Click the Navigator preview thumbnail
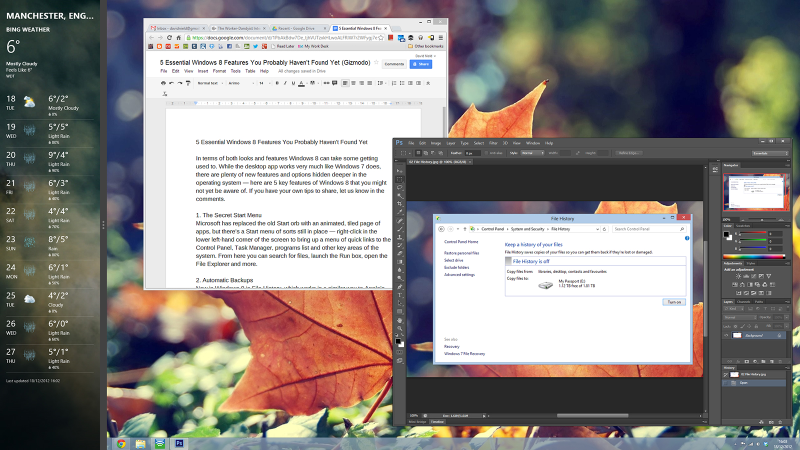This screenshot has height=450, width=800. (755, 192)
